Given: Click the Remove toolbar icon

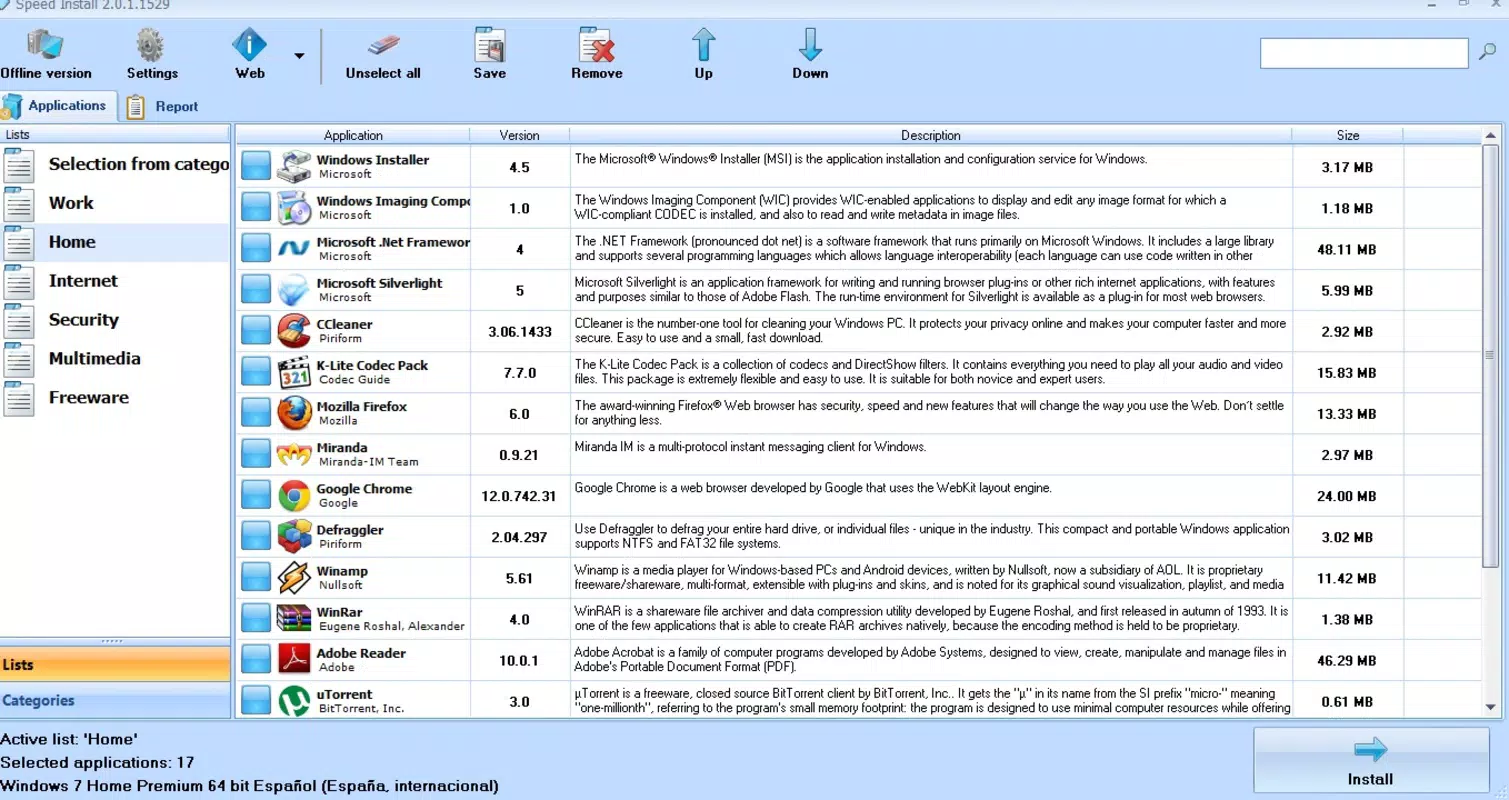Looking at the screenshot, I should coord(597,45).
